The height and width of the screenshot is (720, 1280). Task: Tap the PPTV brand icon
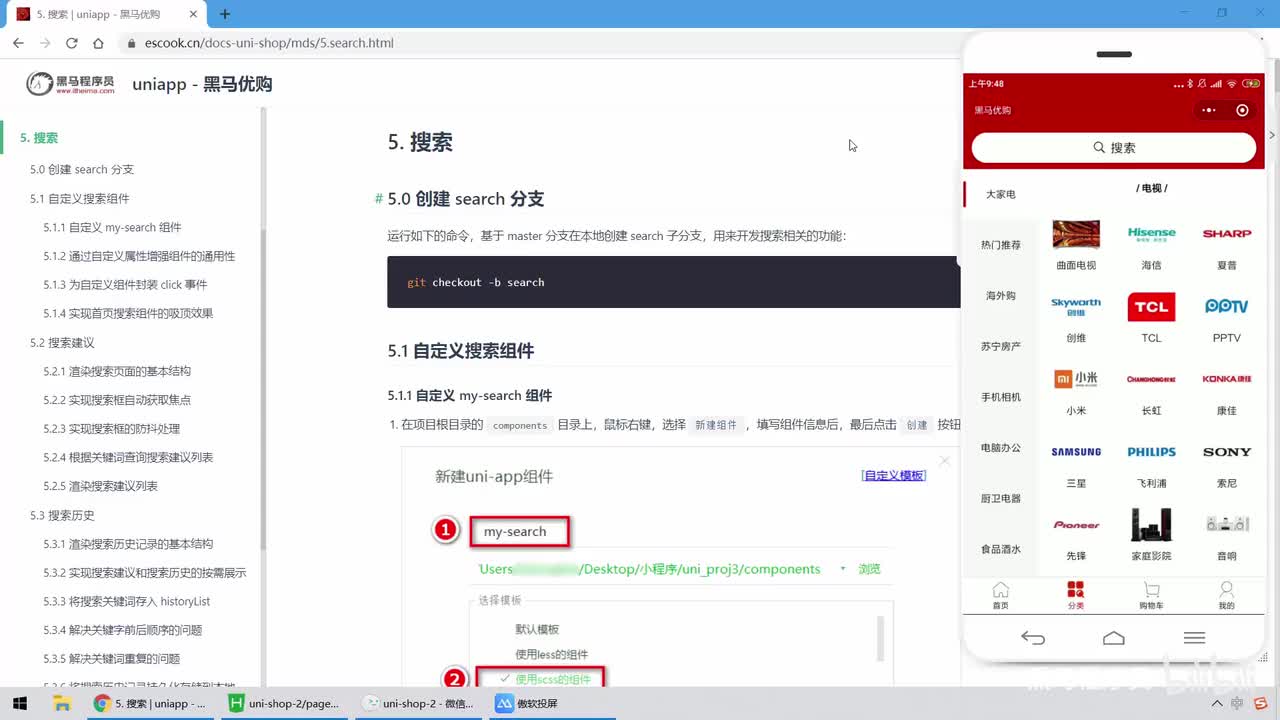pyautogui.click(x=1227, y=307)
